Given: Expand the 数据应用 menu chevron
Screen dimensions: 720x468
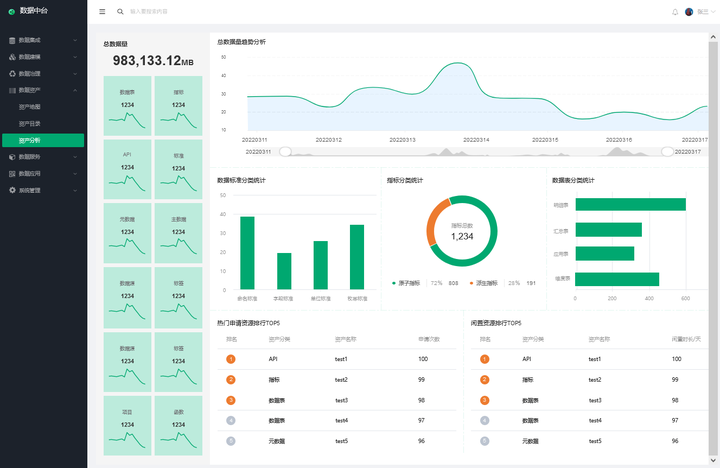Looking at the screenshot, I should click(x=75, y=174).
